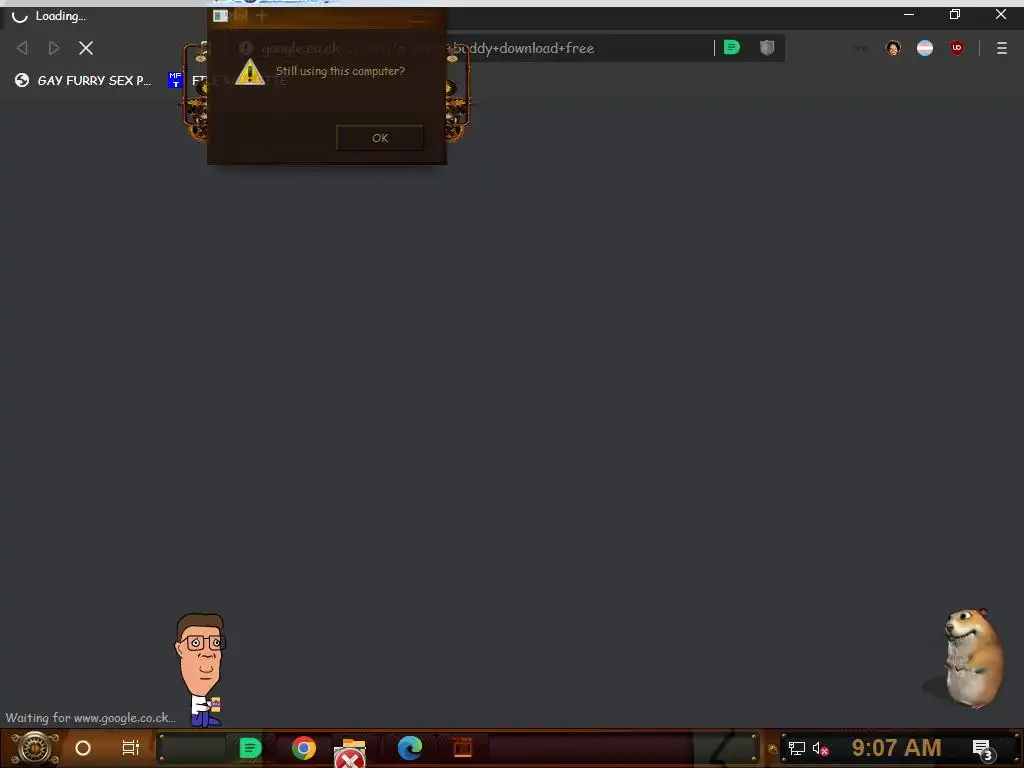Go forward to the next page
This screenshot has width=1024, height=768.
point(54,48)
